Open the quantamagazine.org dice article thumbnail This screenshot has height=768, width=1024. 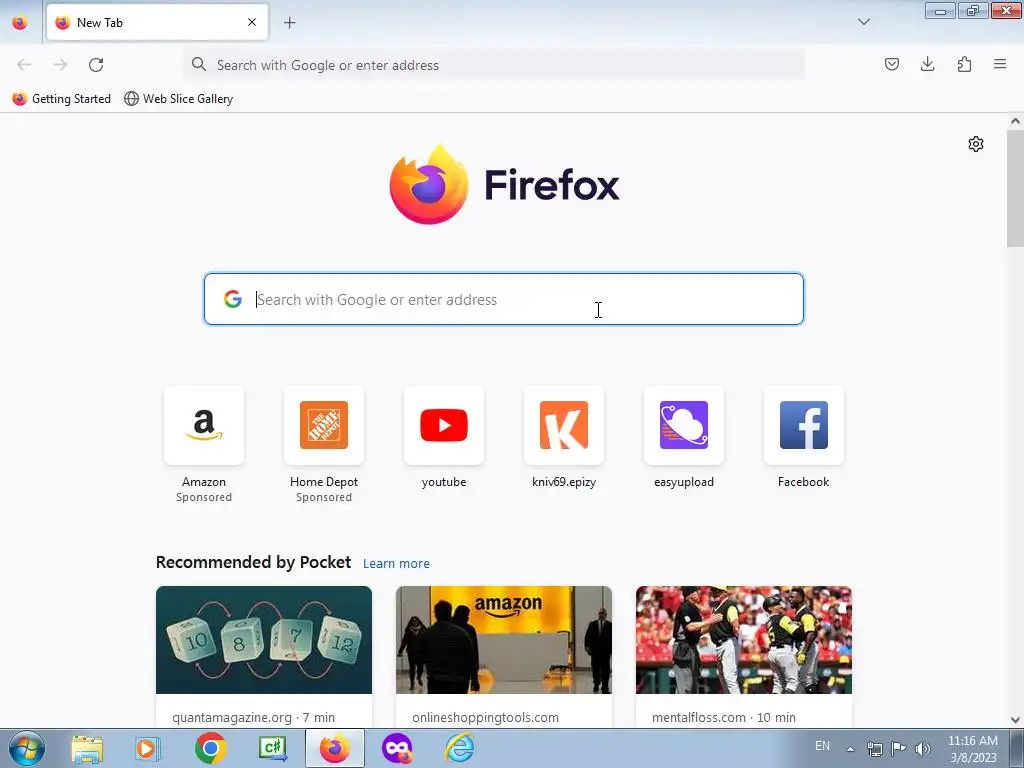(x=264, y=639)
